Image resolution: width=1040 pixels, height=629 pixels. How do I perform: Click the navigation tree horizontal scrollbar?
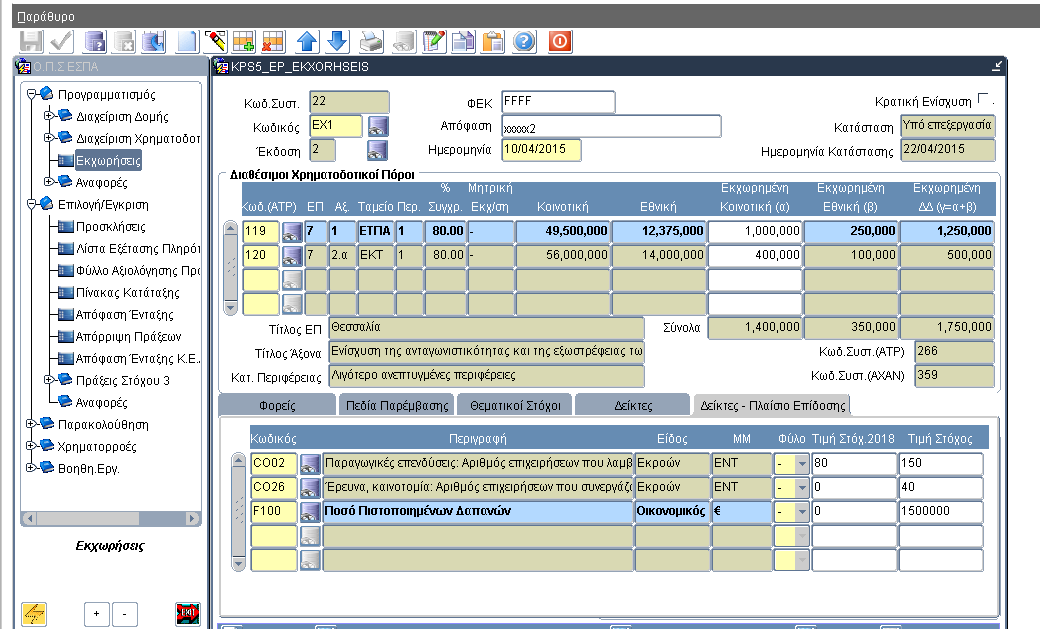click(111, 518)
